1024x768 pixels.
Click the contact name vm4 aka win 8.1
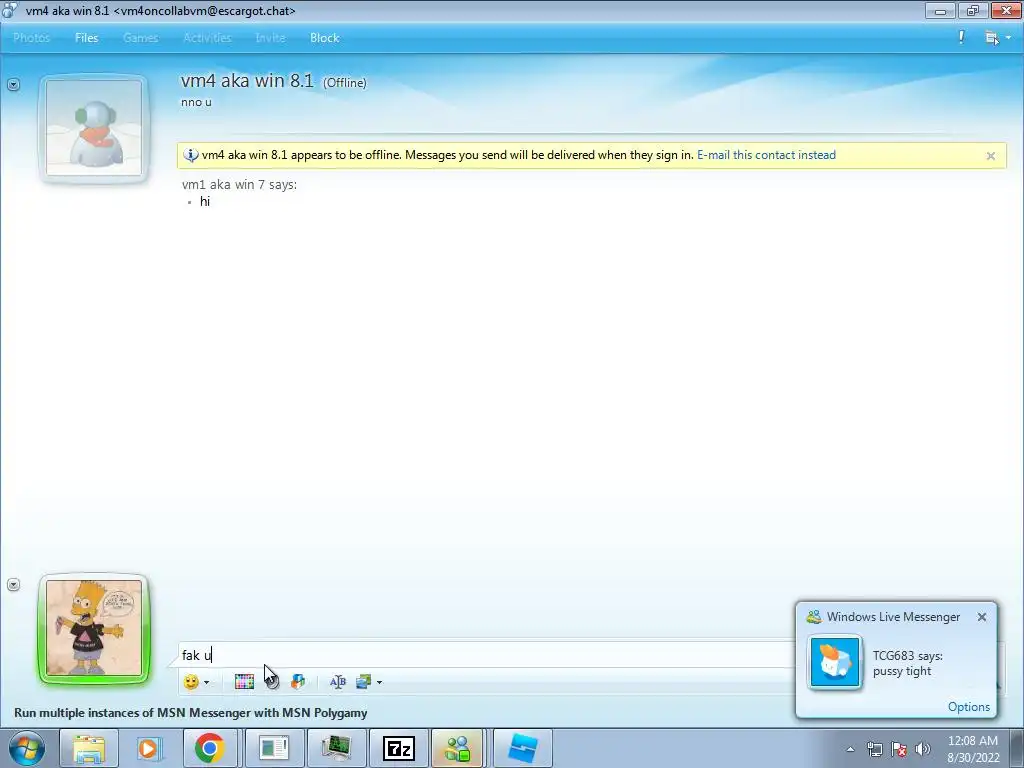248,81
